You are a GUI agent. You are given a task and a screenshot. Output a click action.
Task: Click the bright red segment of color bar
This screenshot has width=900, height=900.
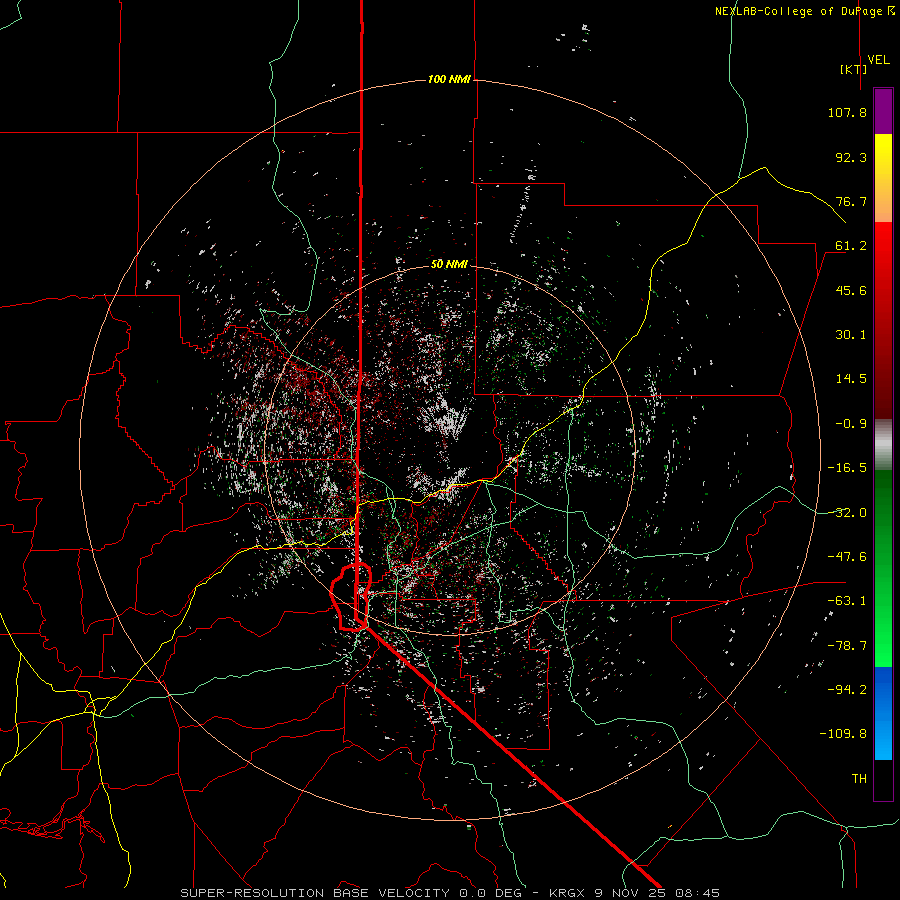tap(883, 247)
